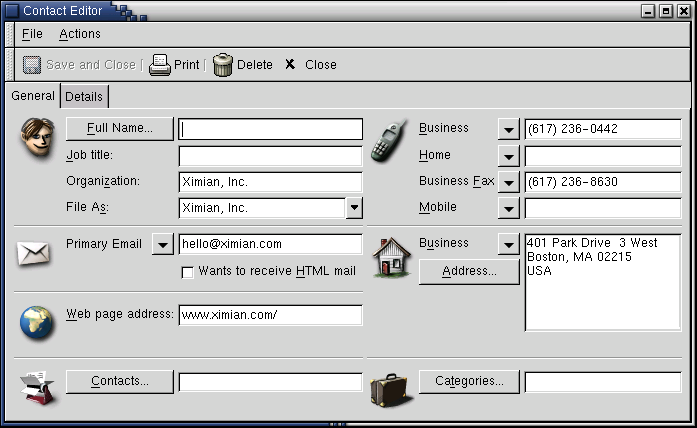The width and height of the screenshot is (697, 428).
Task: Click the Print printer icon in toolbar
Action: [160, 64]
